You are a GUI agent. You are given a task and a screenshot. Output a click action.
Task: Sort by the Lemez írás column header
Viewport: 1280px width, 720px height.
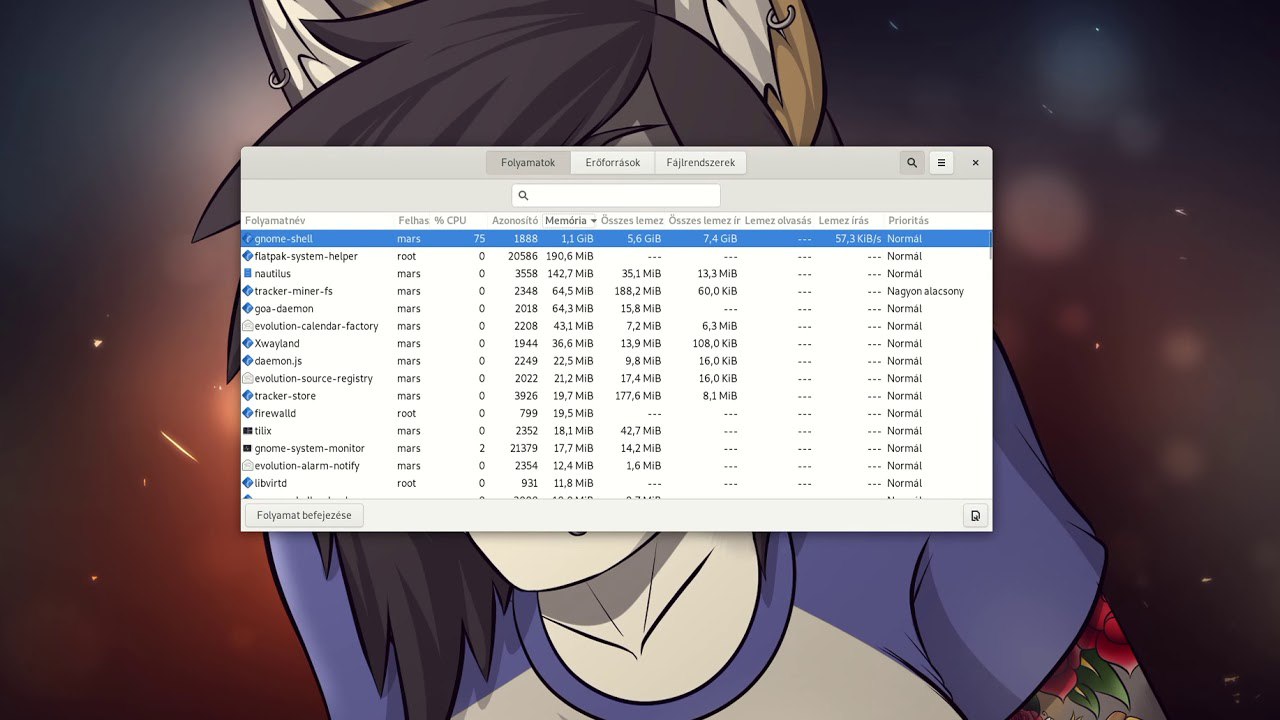click(x=844, y=220)
